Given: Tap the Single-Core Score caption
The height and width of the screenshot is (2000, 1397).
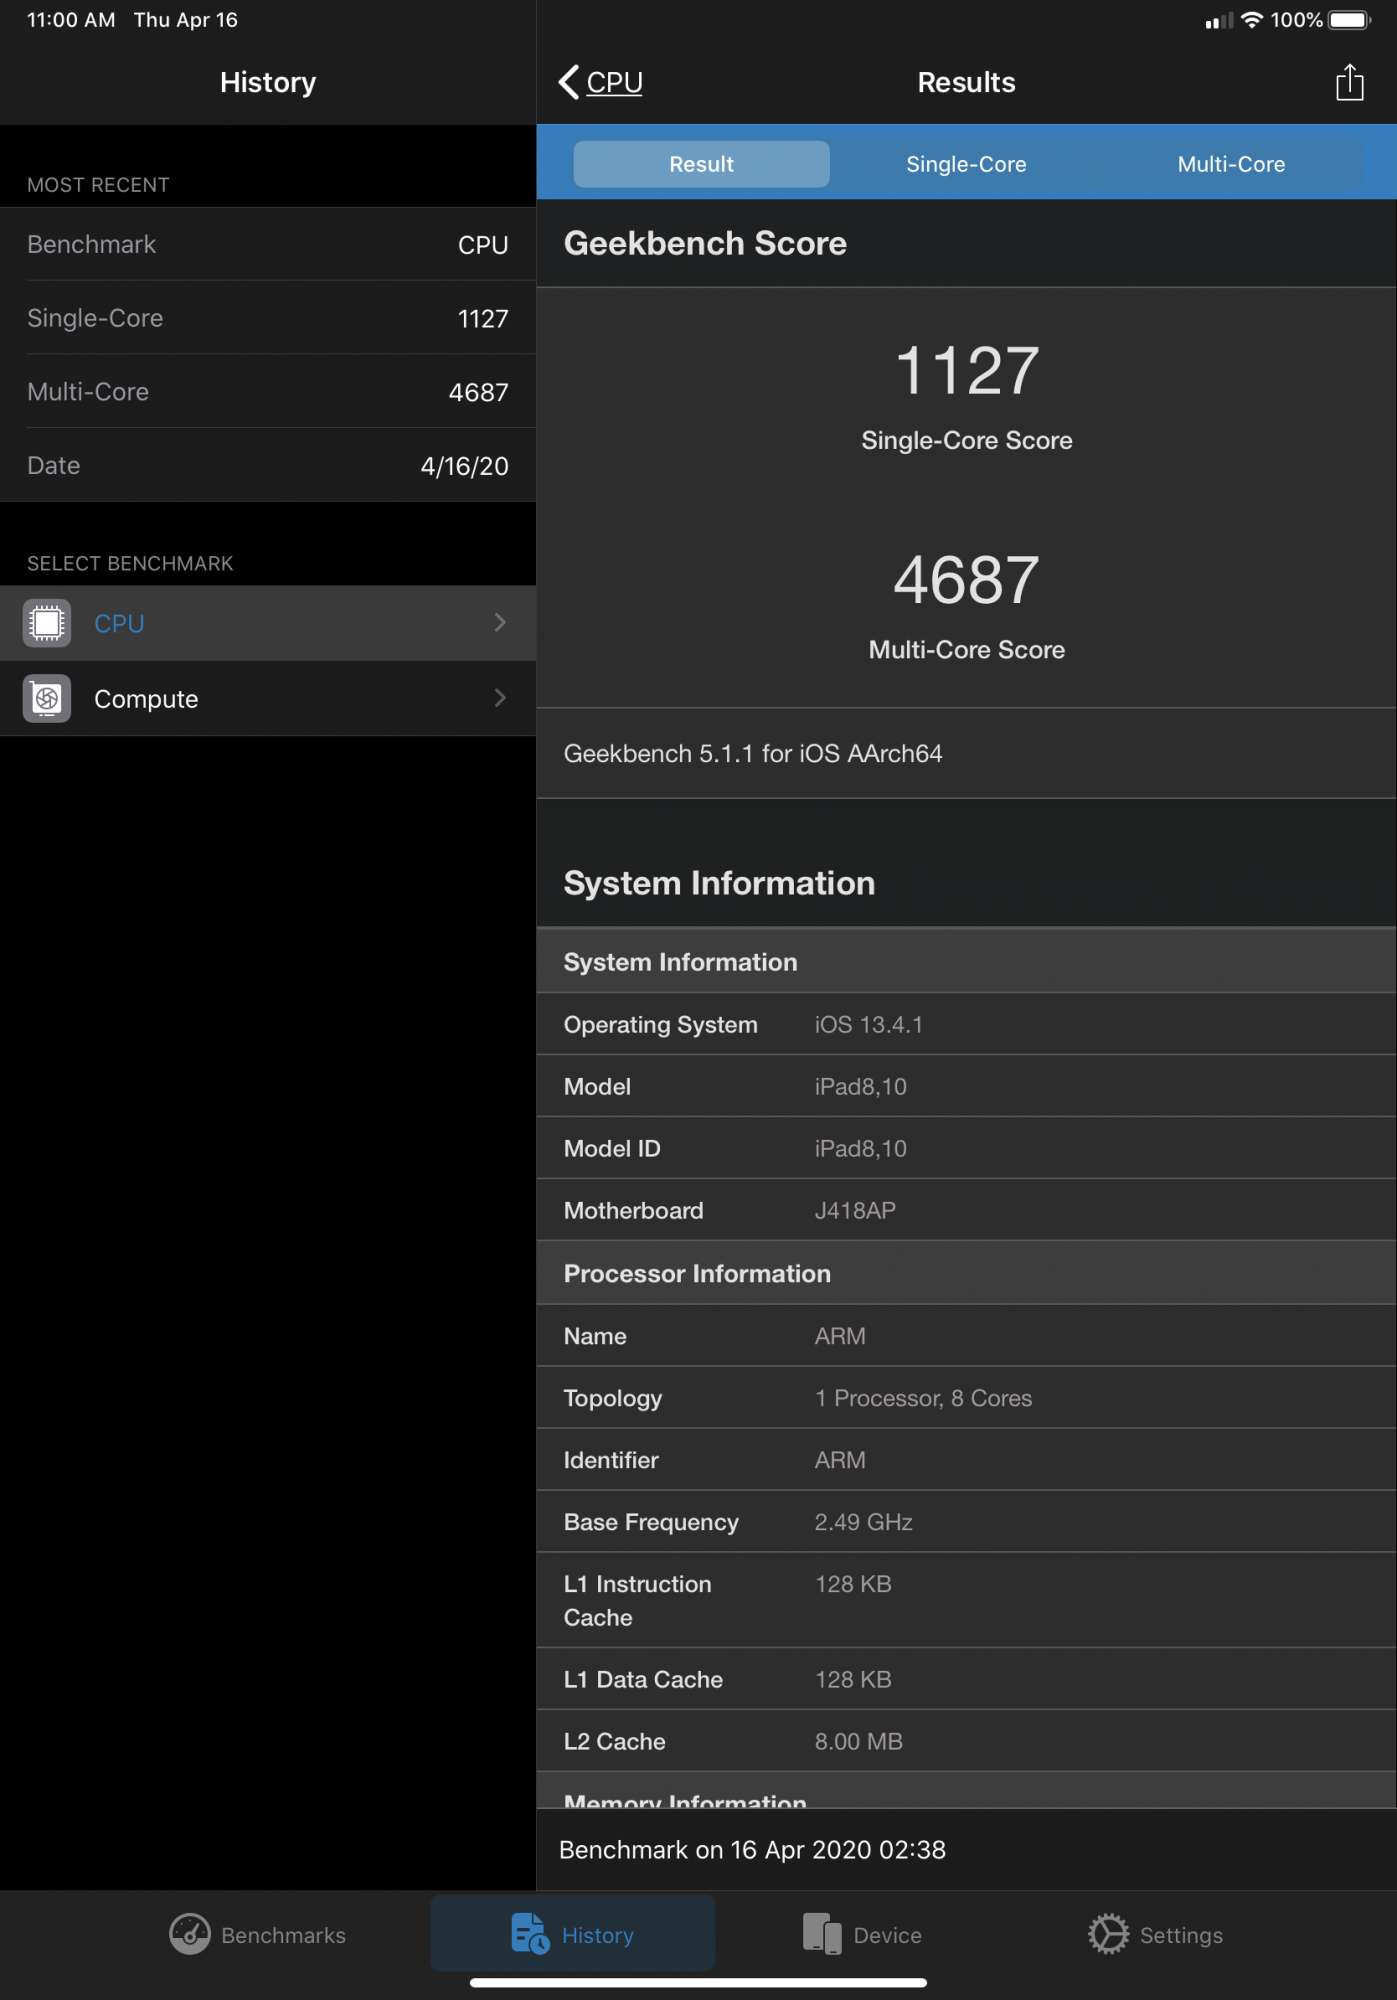Looking at the screenshot, I should pyautogui.click(x=967, y=440).
